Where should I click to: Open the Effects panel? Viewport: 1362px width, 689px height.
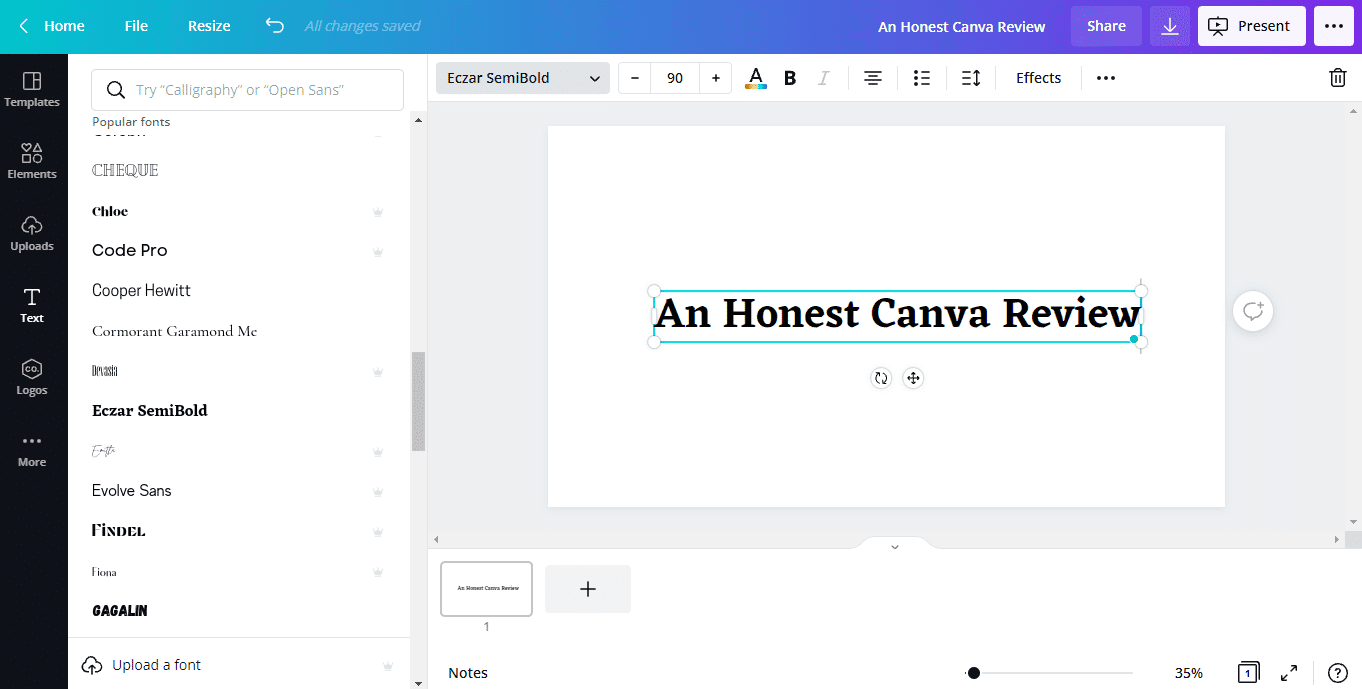(x=1038, y=78)
